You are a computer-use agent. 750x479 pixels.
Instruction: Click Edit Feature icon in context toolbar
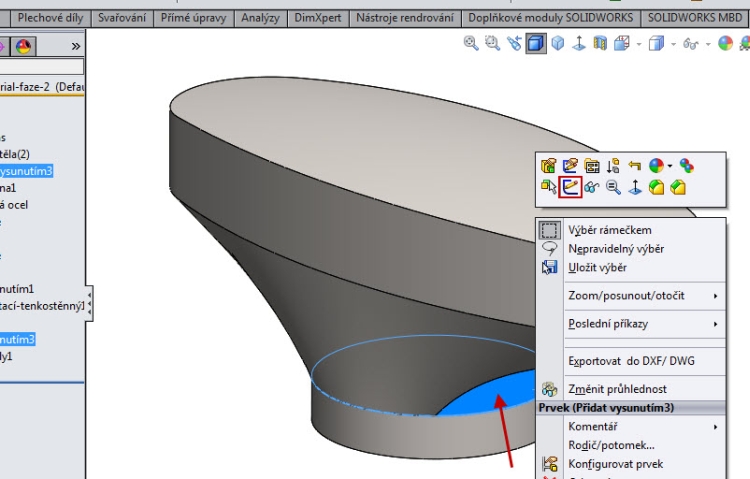click(x=549, y=166)
